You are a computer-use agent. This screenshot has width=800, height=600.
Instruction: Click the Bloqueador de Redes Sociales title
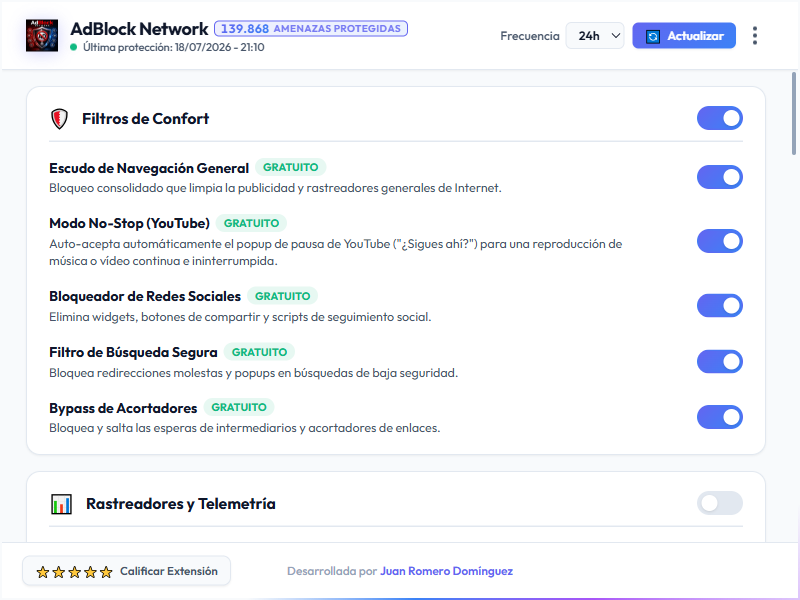point(145,296)
